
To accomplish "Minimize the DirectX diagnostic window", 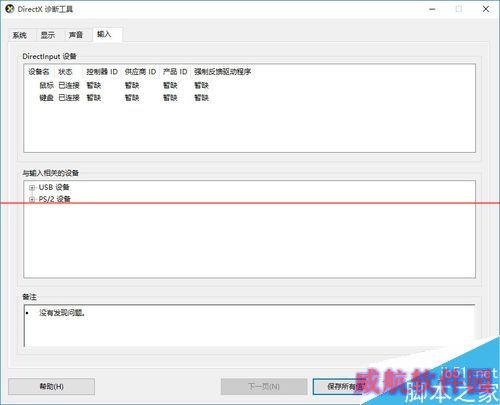I will pos(432,9).
